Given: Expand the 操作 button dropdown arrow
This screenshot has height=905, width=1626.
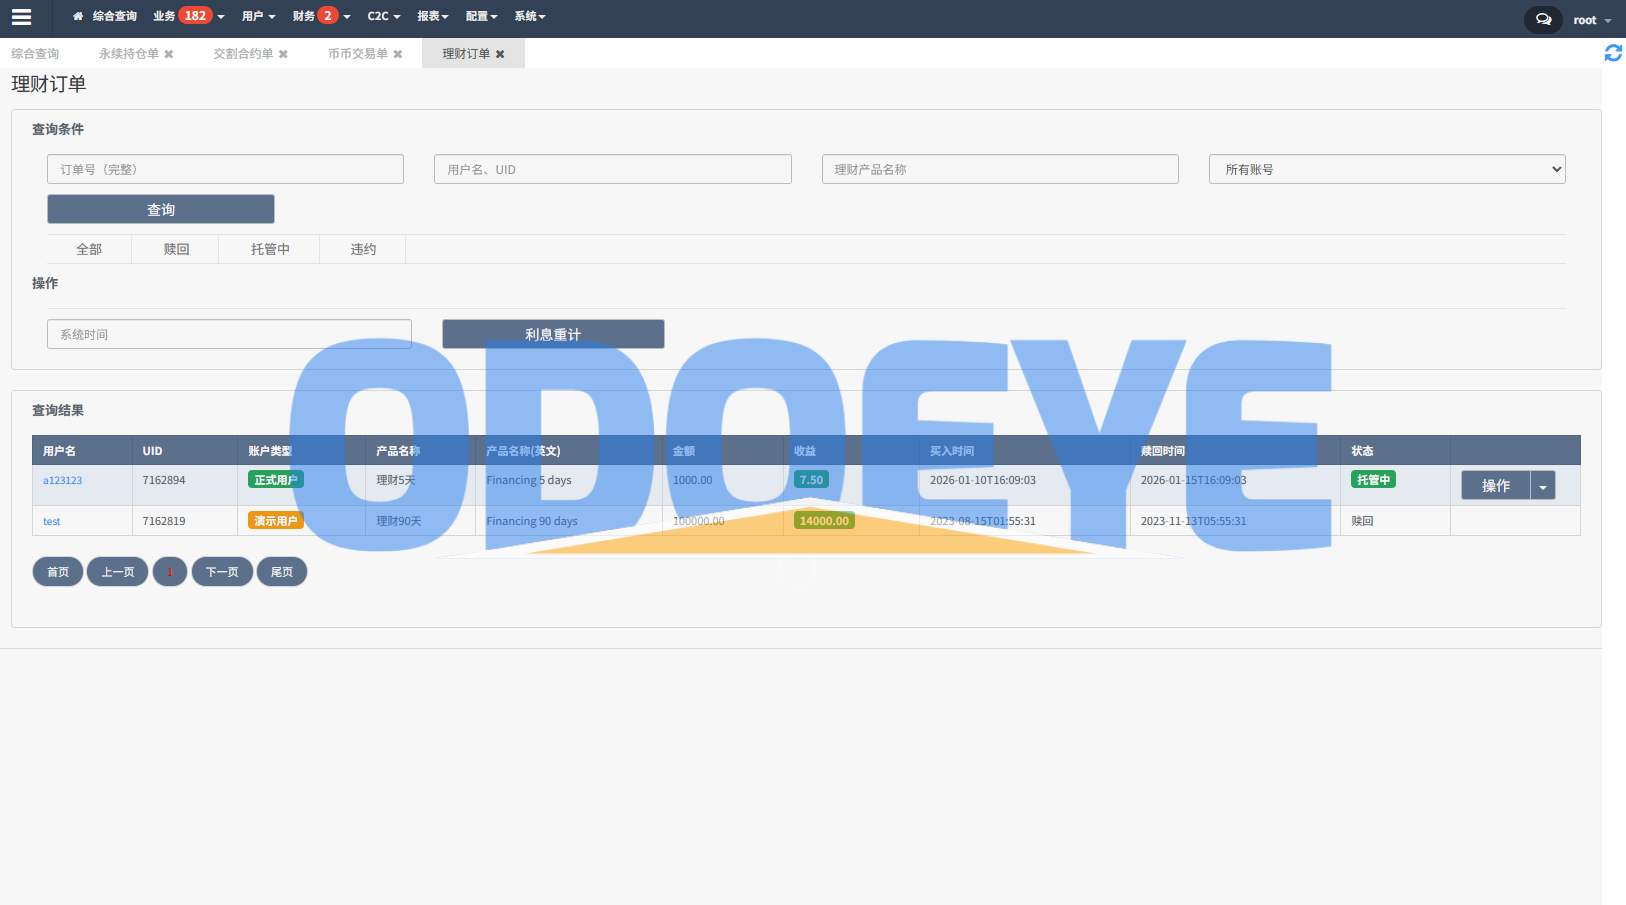Looking at the screenshot, I should tap(1543, 486).
